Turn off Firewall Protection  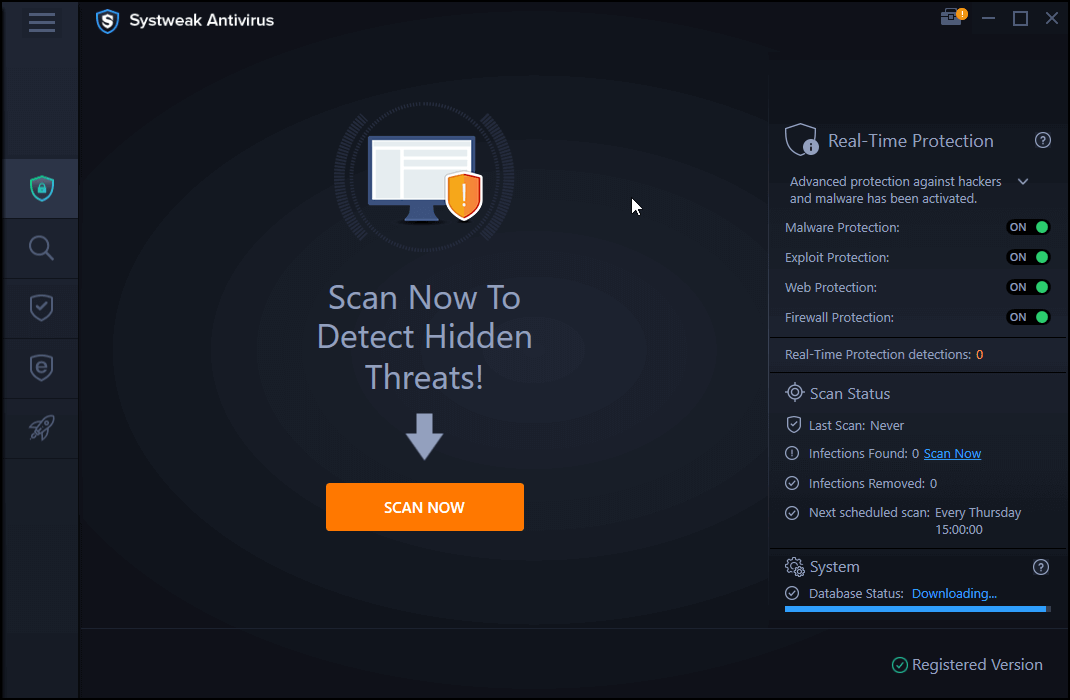point(1028,317)
